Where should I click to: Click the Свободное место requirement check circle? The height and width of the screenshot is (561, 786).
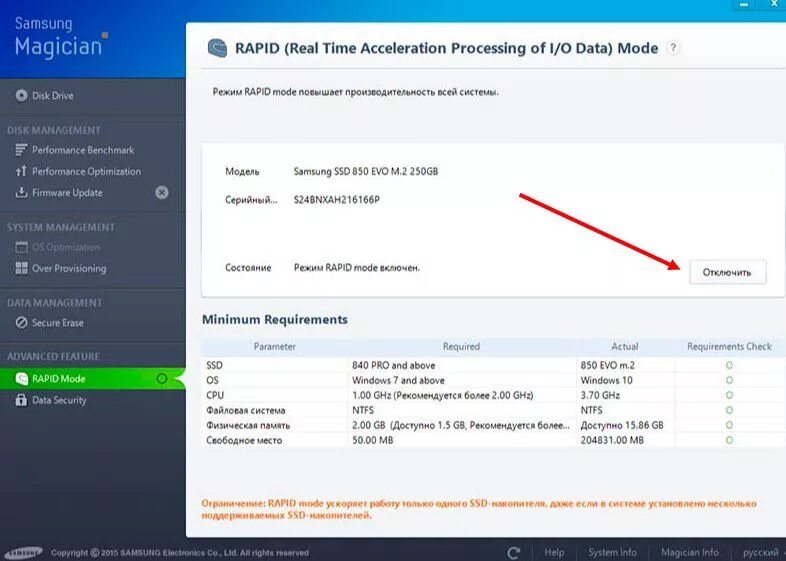(x=729, y=440)
